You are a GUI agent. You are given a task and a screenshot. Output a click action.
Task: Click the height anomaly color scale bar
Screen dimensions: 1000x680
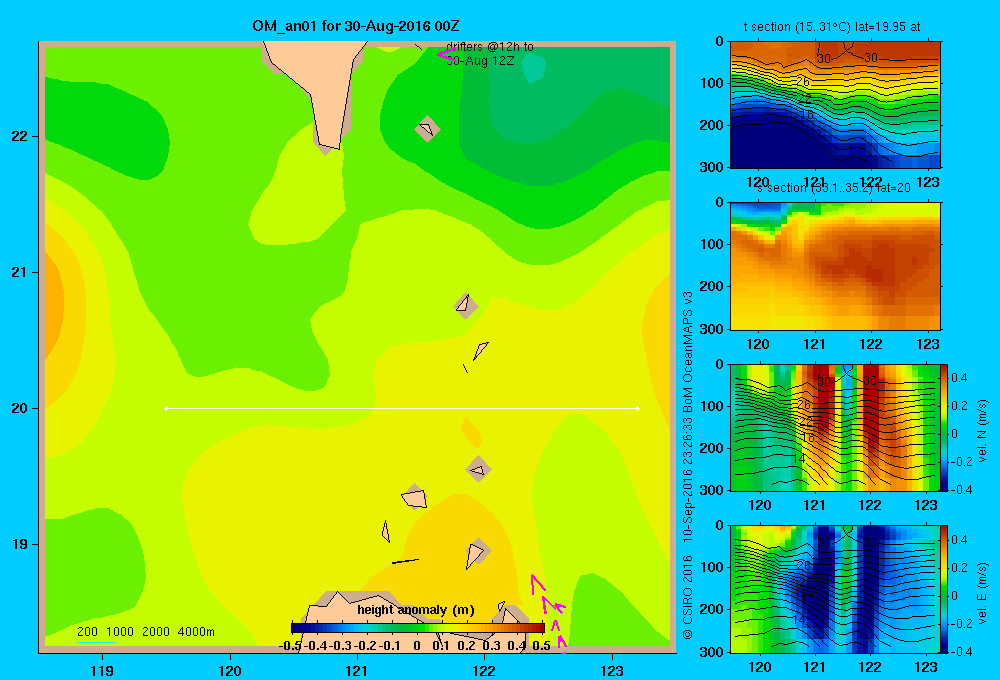click(x=418, y=628)
